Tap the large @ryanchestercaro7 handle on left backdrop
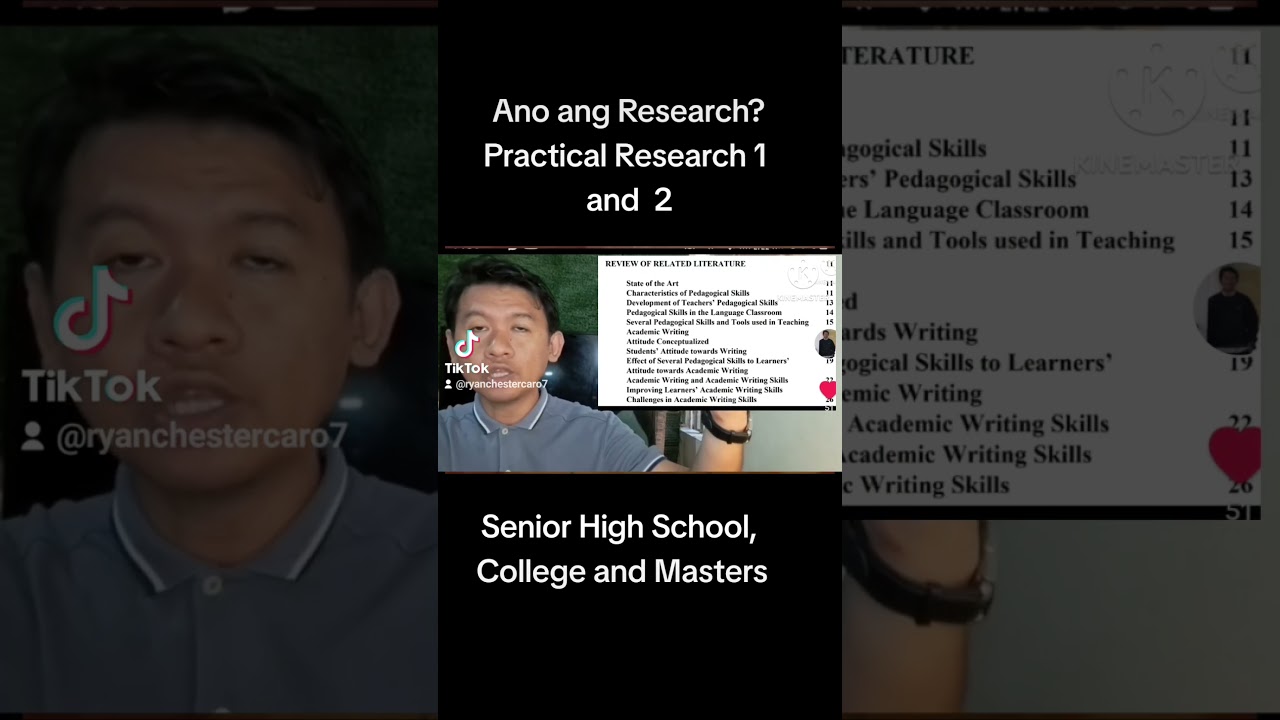Viewport: 1280px width, 720px height. coord(203,437)
